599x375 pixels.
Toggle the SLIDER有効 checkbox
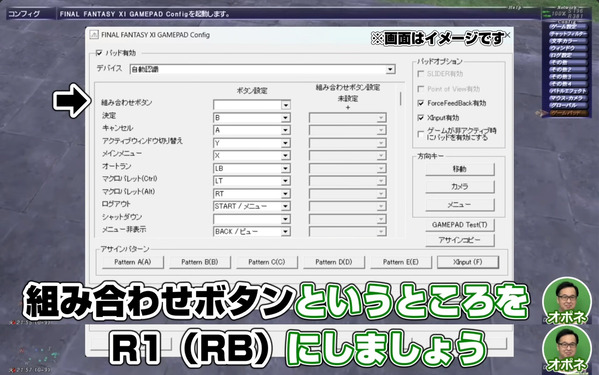click(421, 74)
